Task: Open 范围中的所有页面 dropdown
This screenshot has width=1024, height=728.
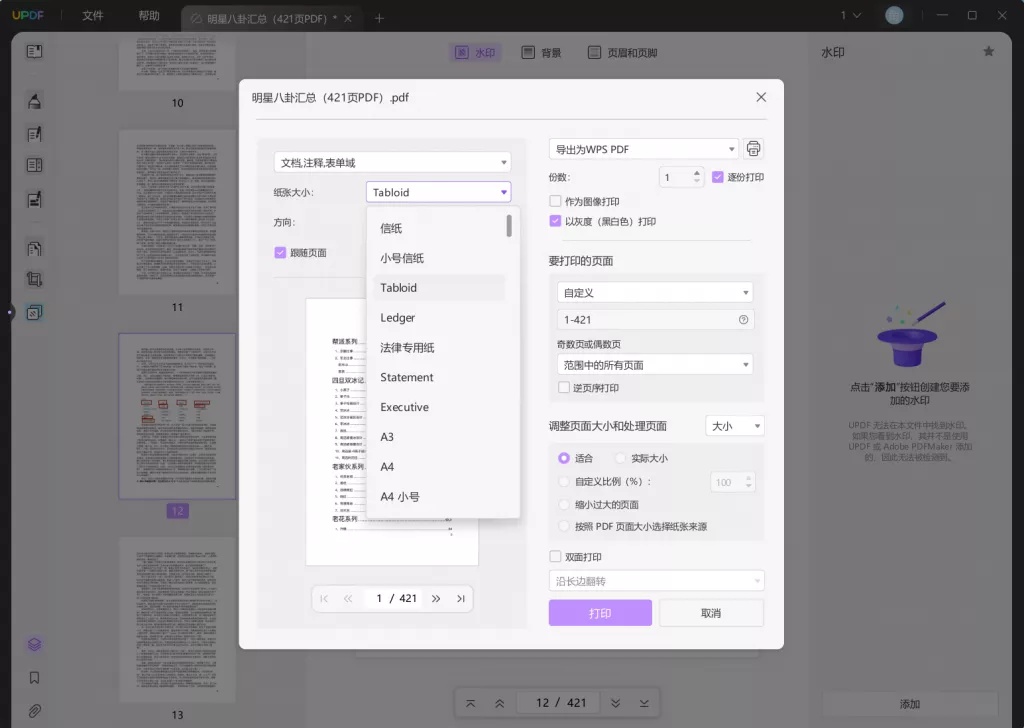Action: [655, 365]
